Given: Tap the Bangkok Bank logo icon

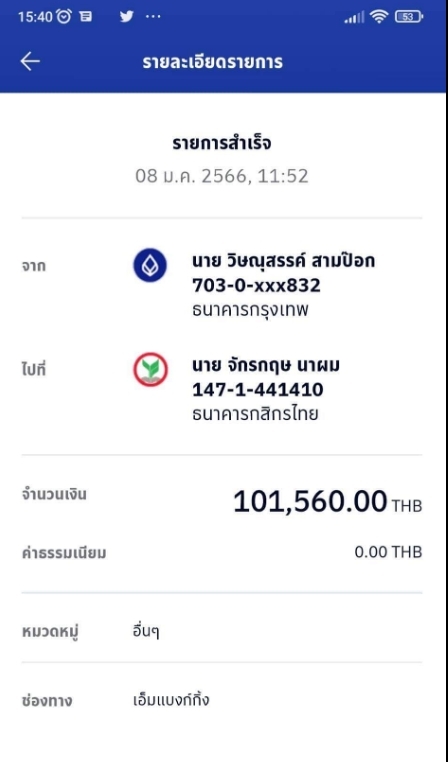Looking at the screenshot, I should [150, 265].
